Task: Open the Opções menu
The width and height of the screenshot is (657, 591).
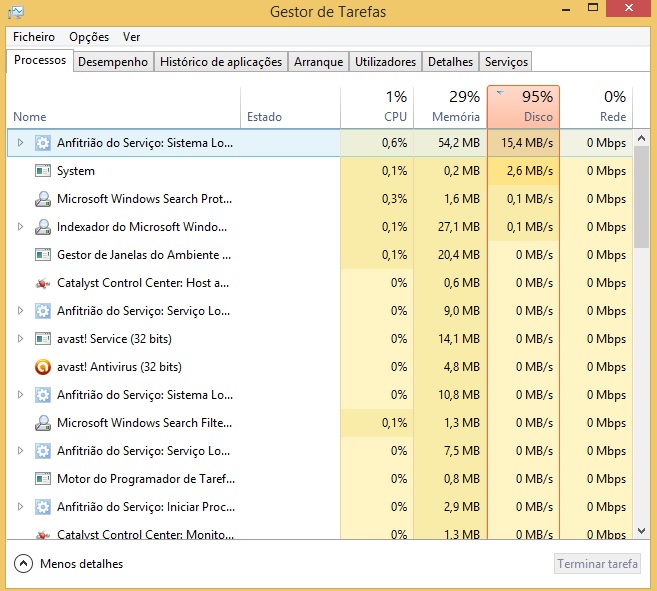Action: 89,37
